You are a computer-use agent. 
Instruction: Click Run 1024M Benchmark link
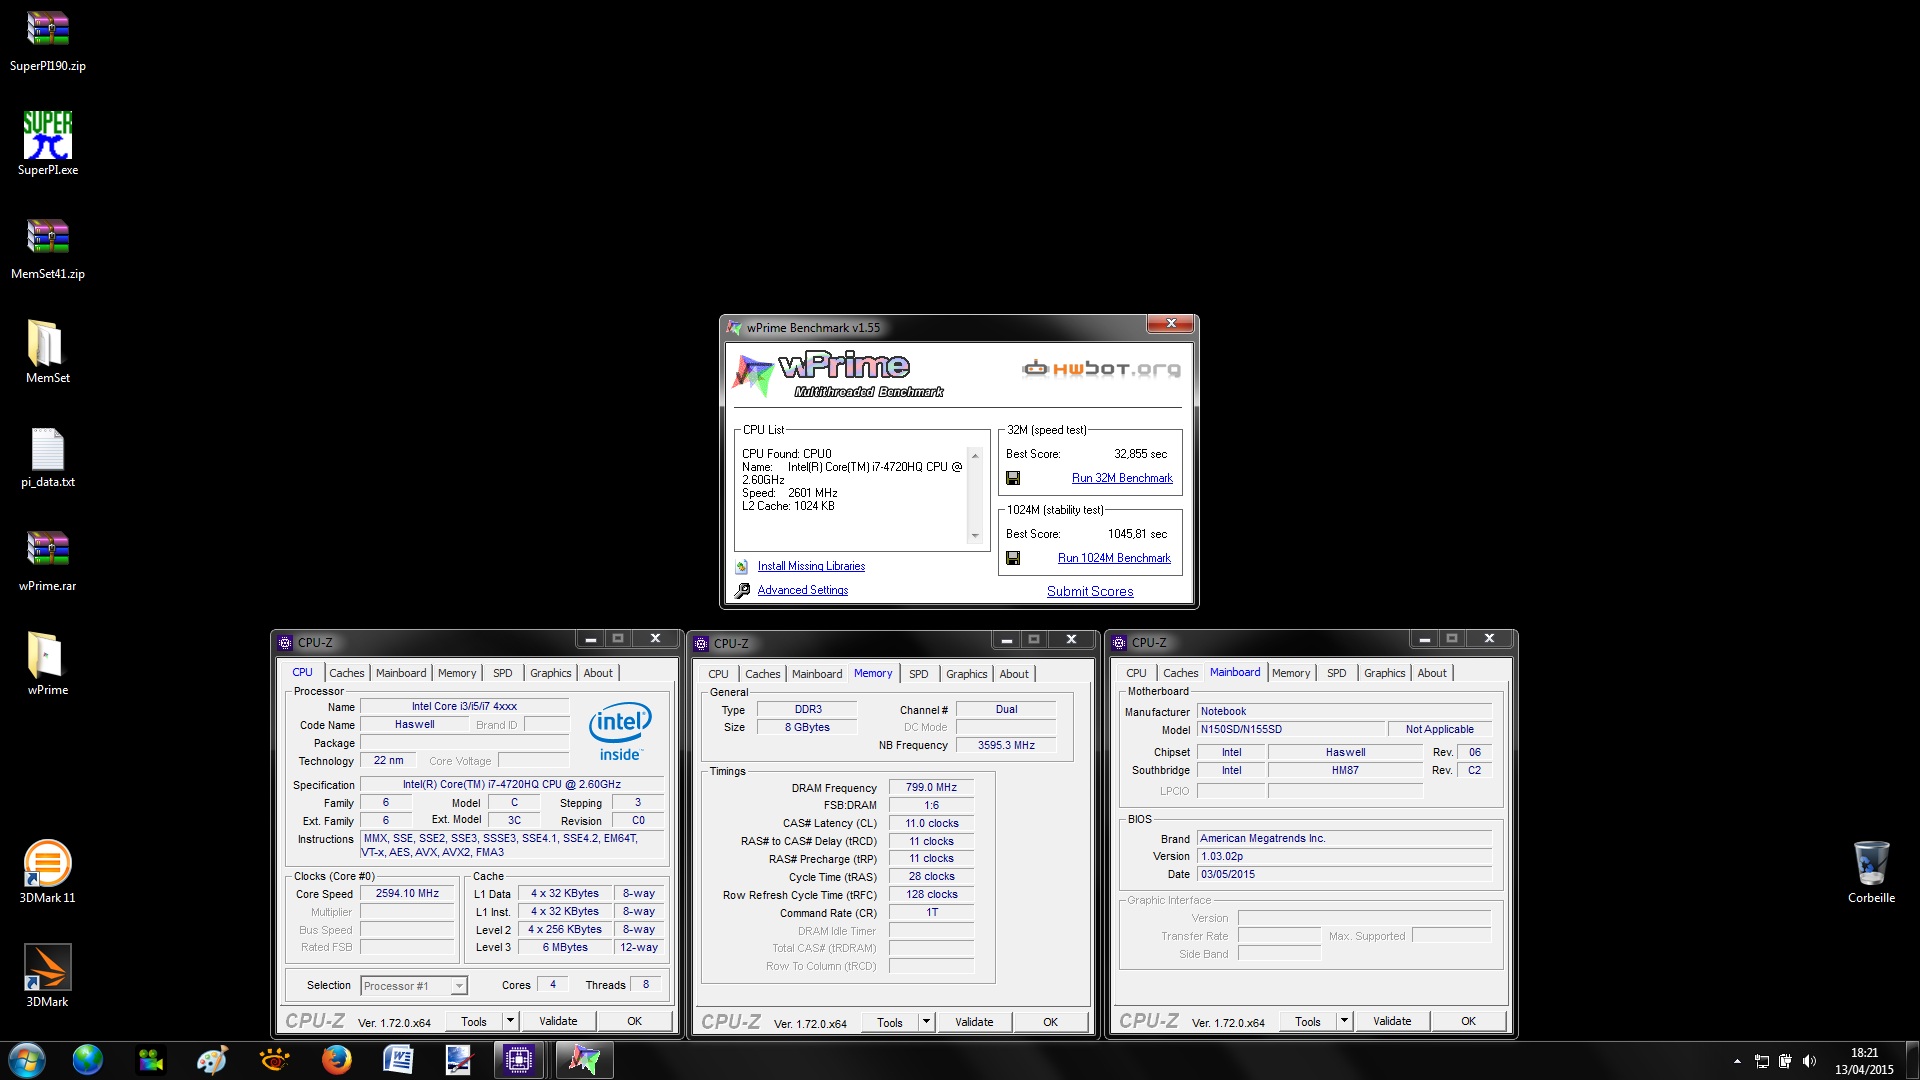(1114, 558)
